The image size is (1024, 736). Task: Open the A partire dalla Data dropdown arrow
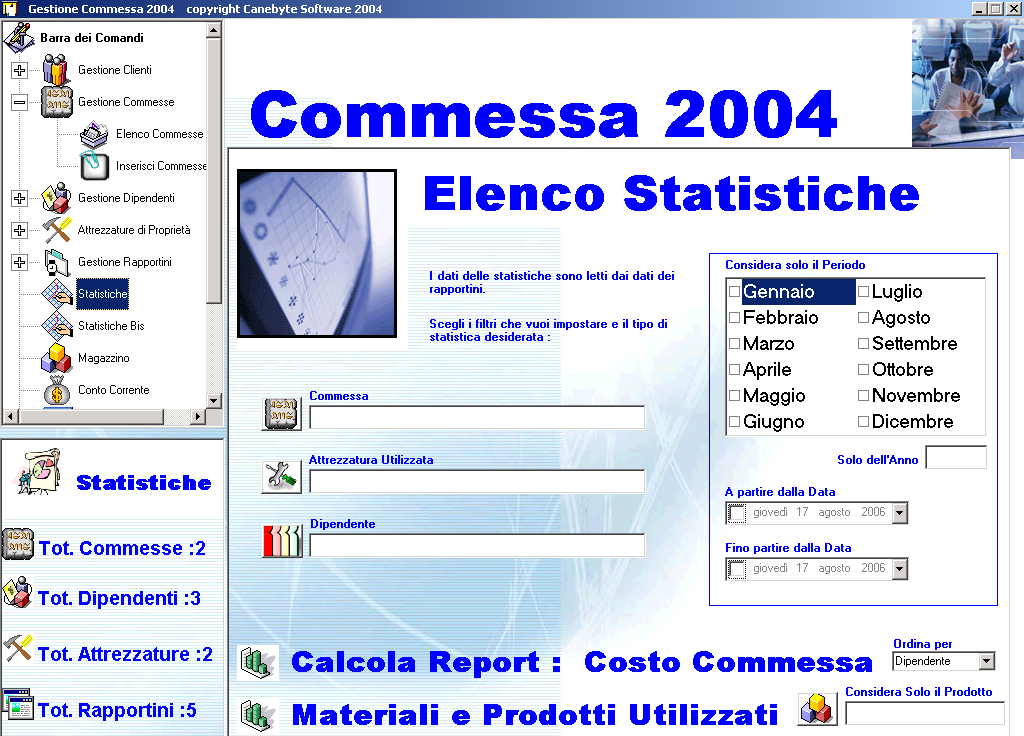[x=899, y=513]
